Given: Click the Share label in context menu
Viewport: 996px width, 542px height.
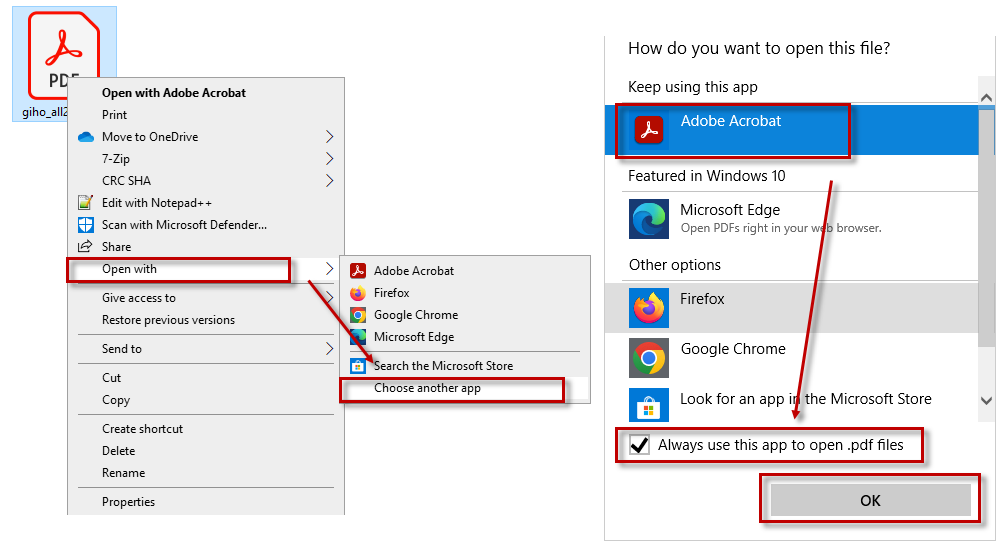Looking at the screenshot, I should (x=116, y=247).
